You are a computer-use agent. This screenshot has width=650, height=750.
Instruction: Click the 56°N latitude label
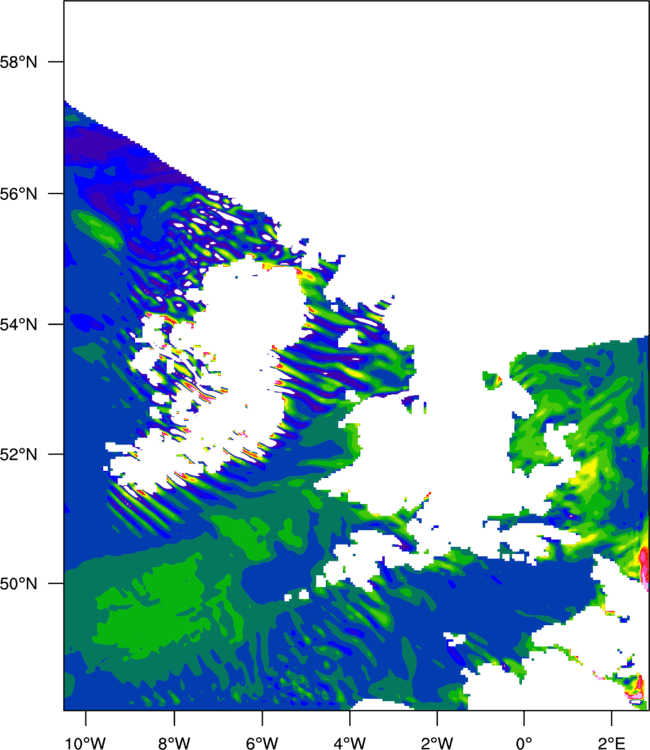(x=18, y=194)
